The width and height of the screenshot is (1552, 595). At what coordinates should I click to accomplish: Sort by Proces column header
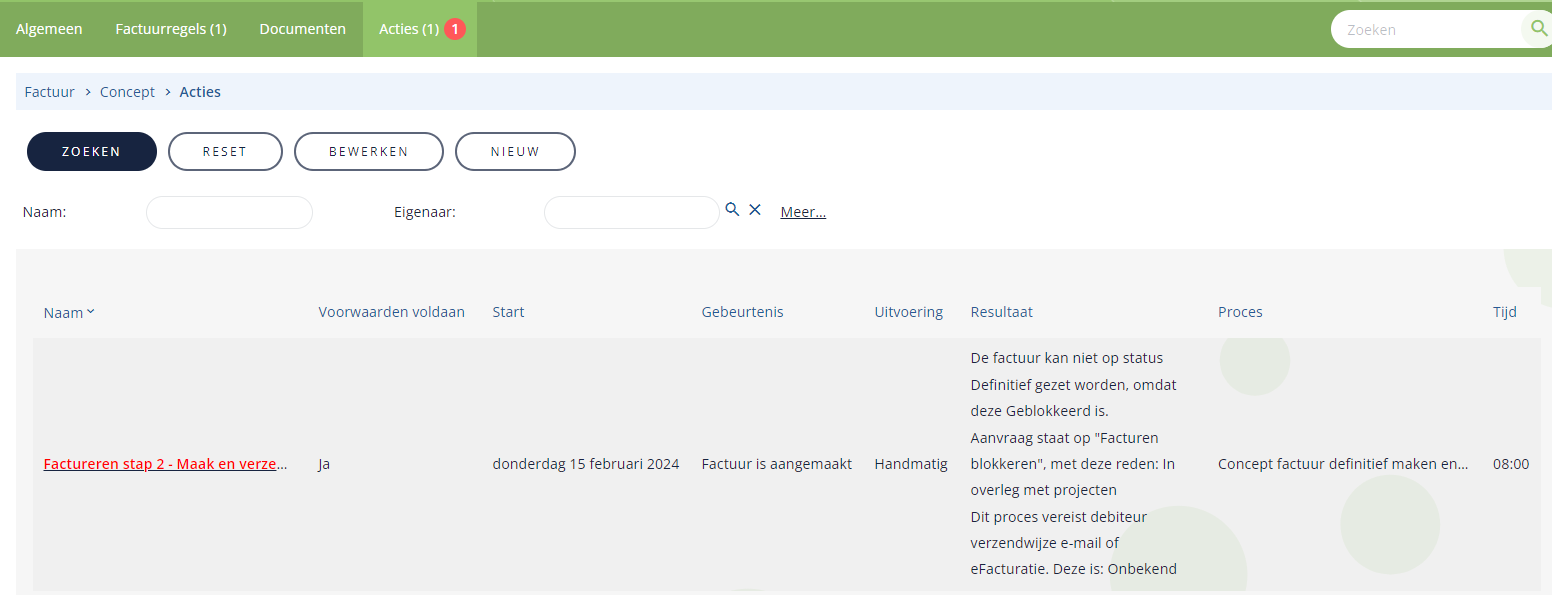click(x=1240, y=312)
